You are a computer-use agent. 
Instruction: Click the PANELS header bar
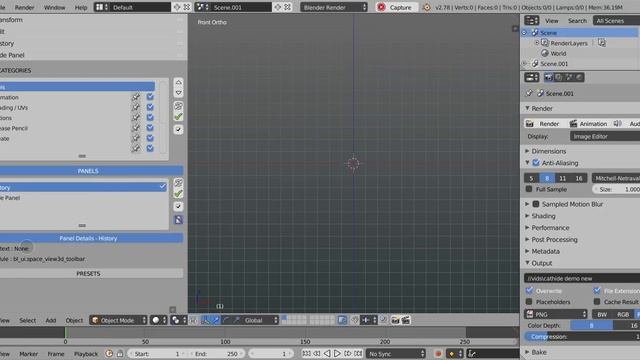point(88,171)
